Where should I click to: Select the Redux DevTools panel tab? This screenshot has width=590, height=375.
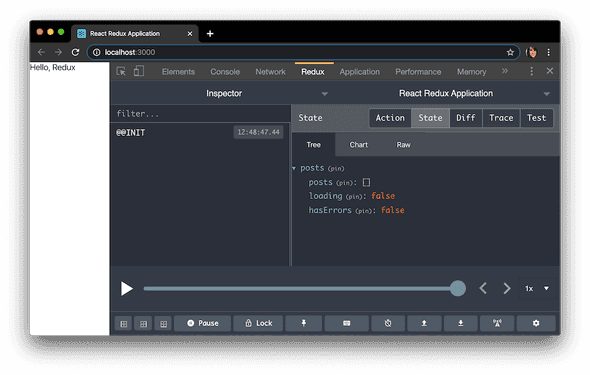click(313, 72)
